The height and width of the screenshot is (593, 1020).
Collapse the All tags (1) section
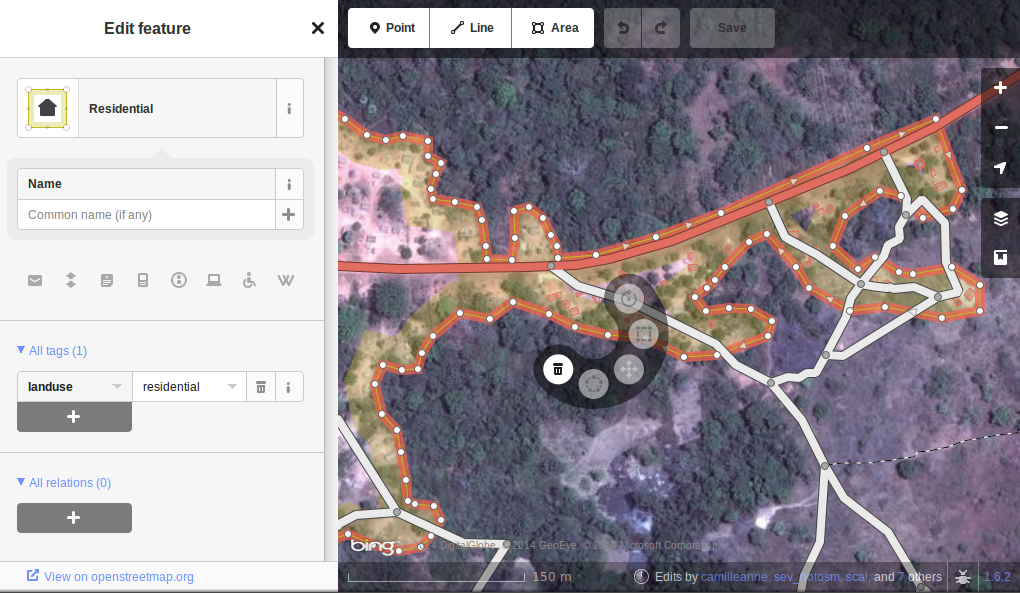(x=52, y=350)
